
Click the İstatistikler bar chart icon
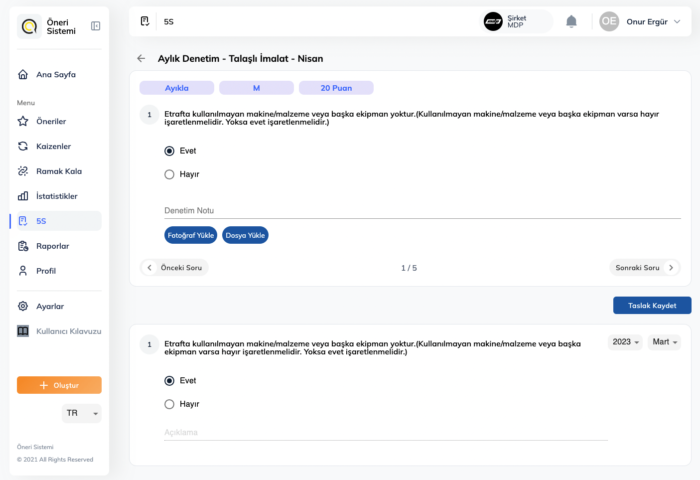(x=23, y=196)
